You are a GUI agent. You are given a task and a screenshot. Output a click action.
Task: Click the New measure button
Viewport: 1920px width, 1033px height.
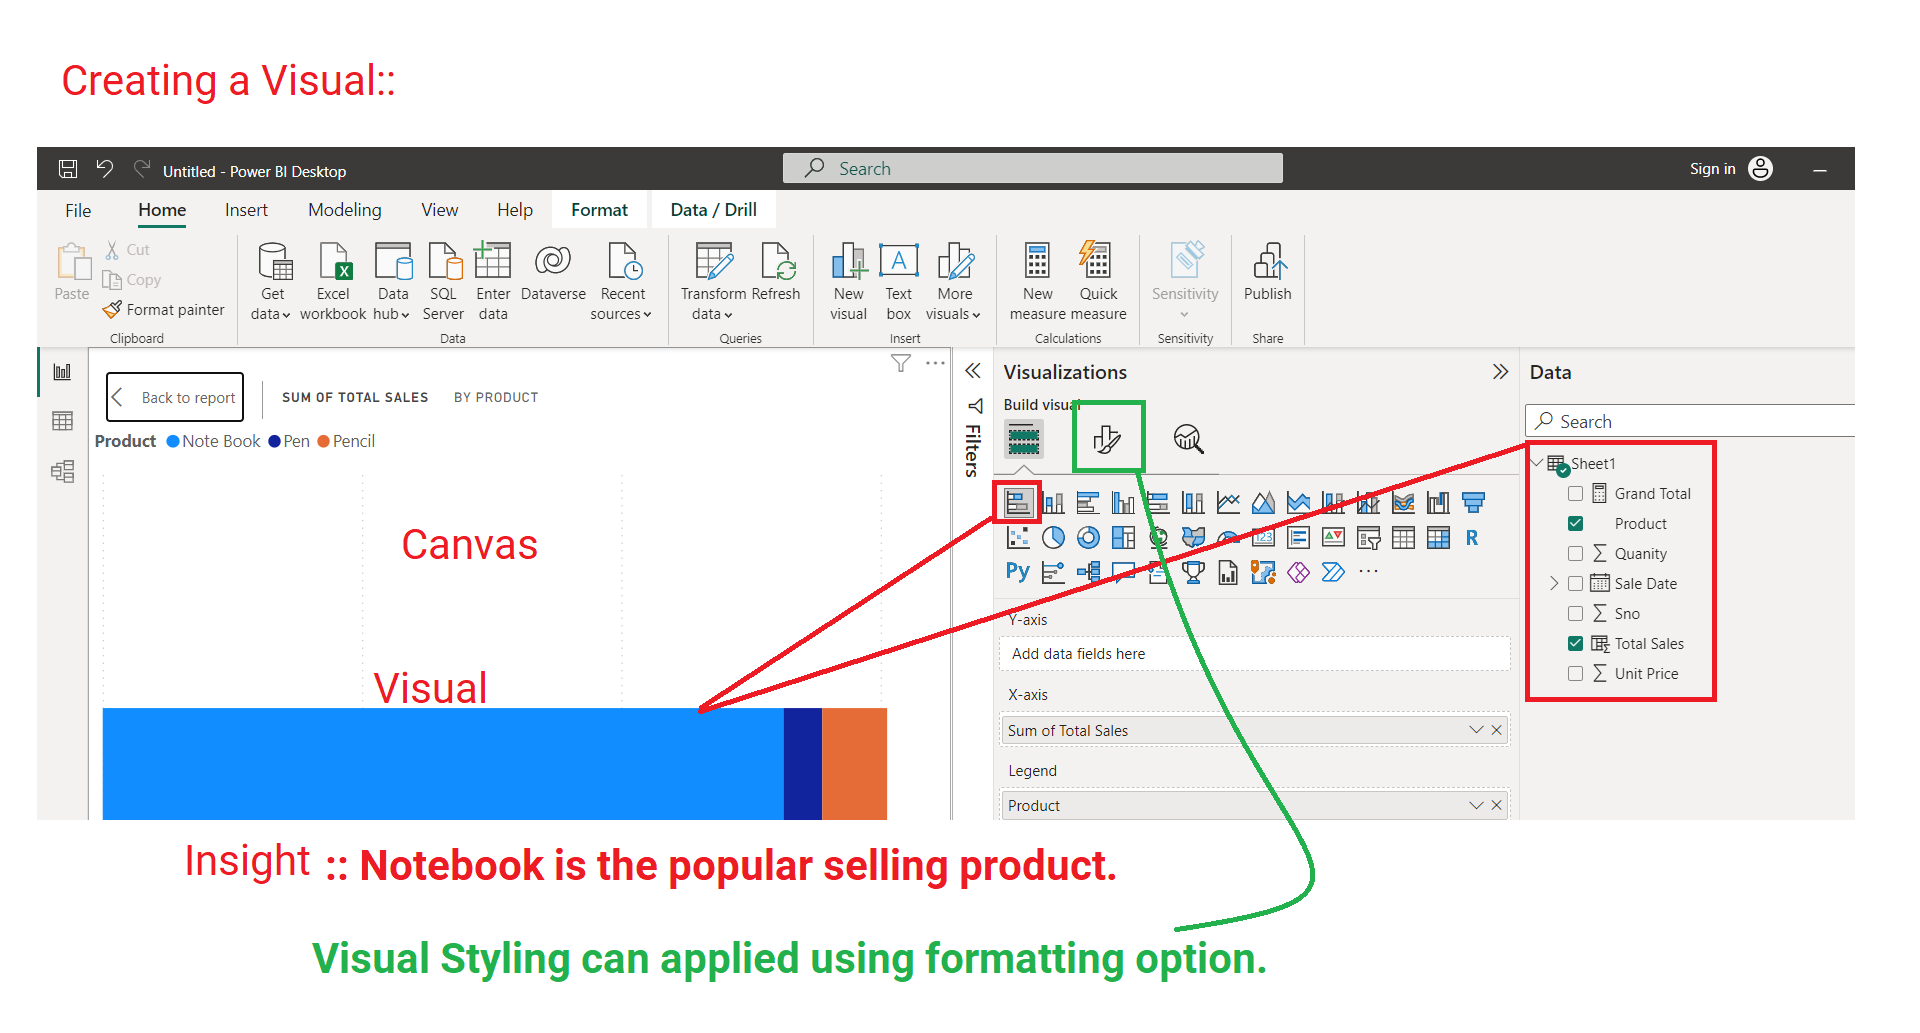(1037, 282)
